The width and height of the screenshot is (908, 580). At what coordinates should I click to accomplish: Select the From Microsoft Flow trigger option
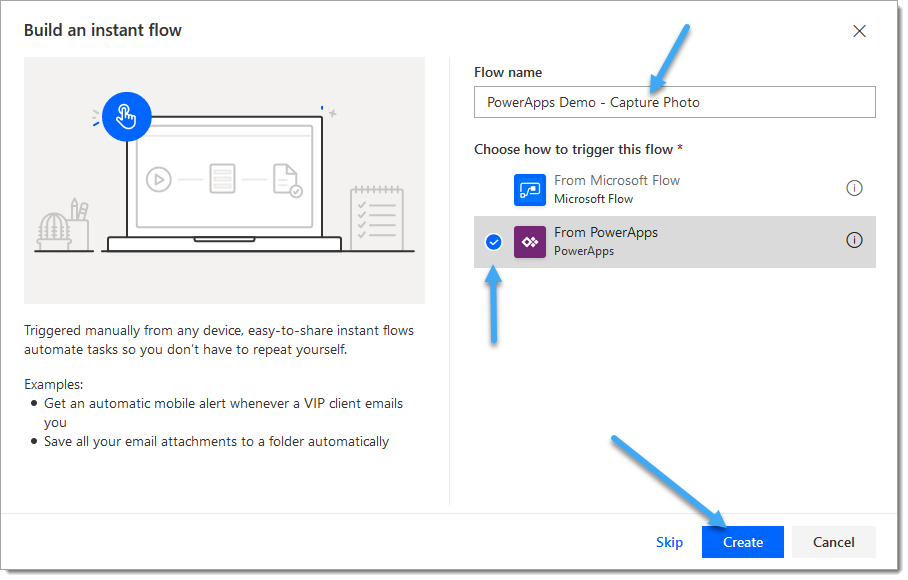pyautogui.click(x=675, y=190)
